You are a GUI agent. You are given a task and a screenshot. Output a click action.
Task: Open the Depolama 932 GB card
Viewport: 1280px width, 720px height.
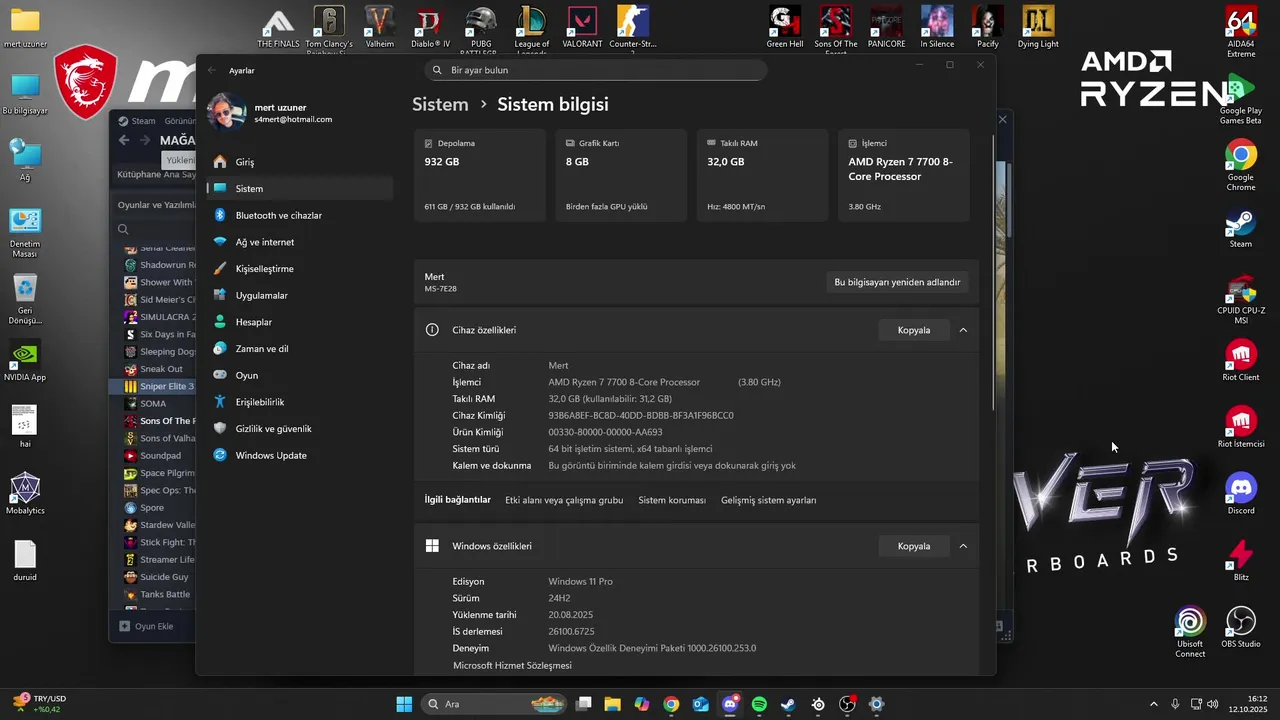[479, 175]
